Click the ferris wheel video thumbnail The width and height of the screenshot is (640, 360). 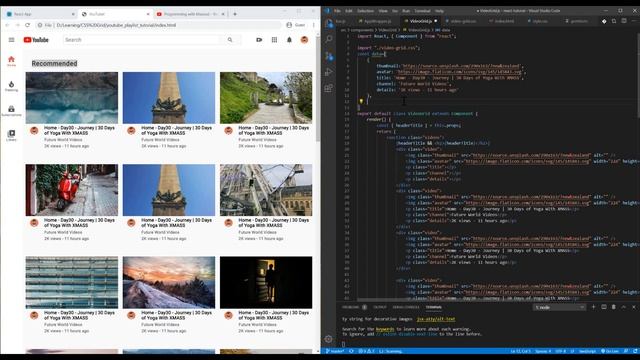pyautogui.click(x=266, y=190)
